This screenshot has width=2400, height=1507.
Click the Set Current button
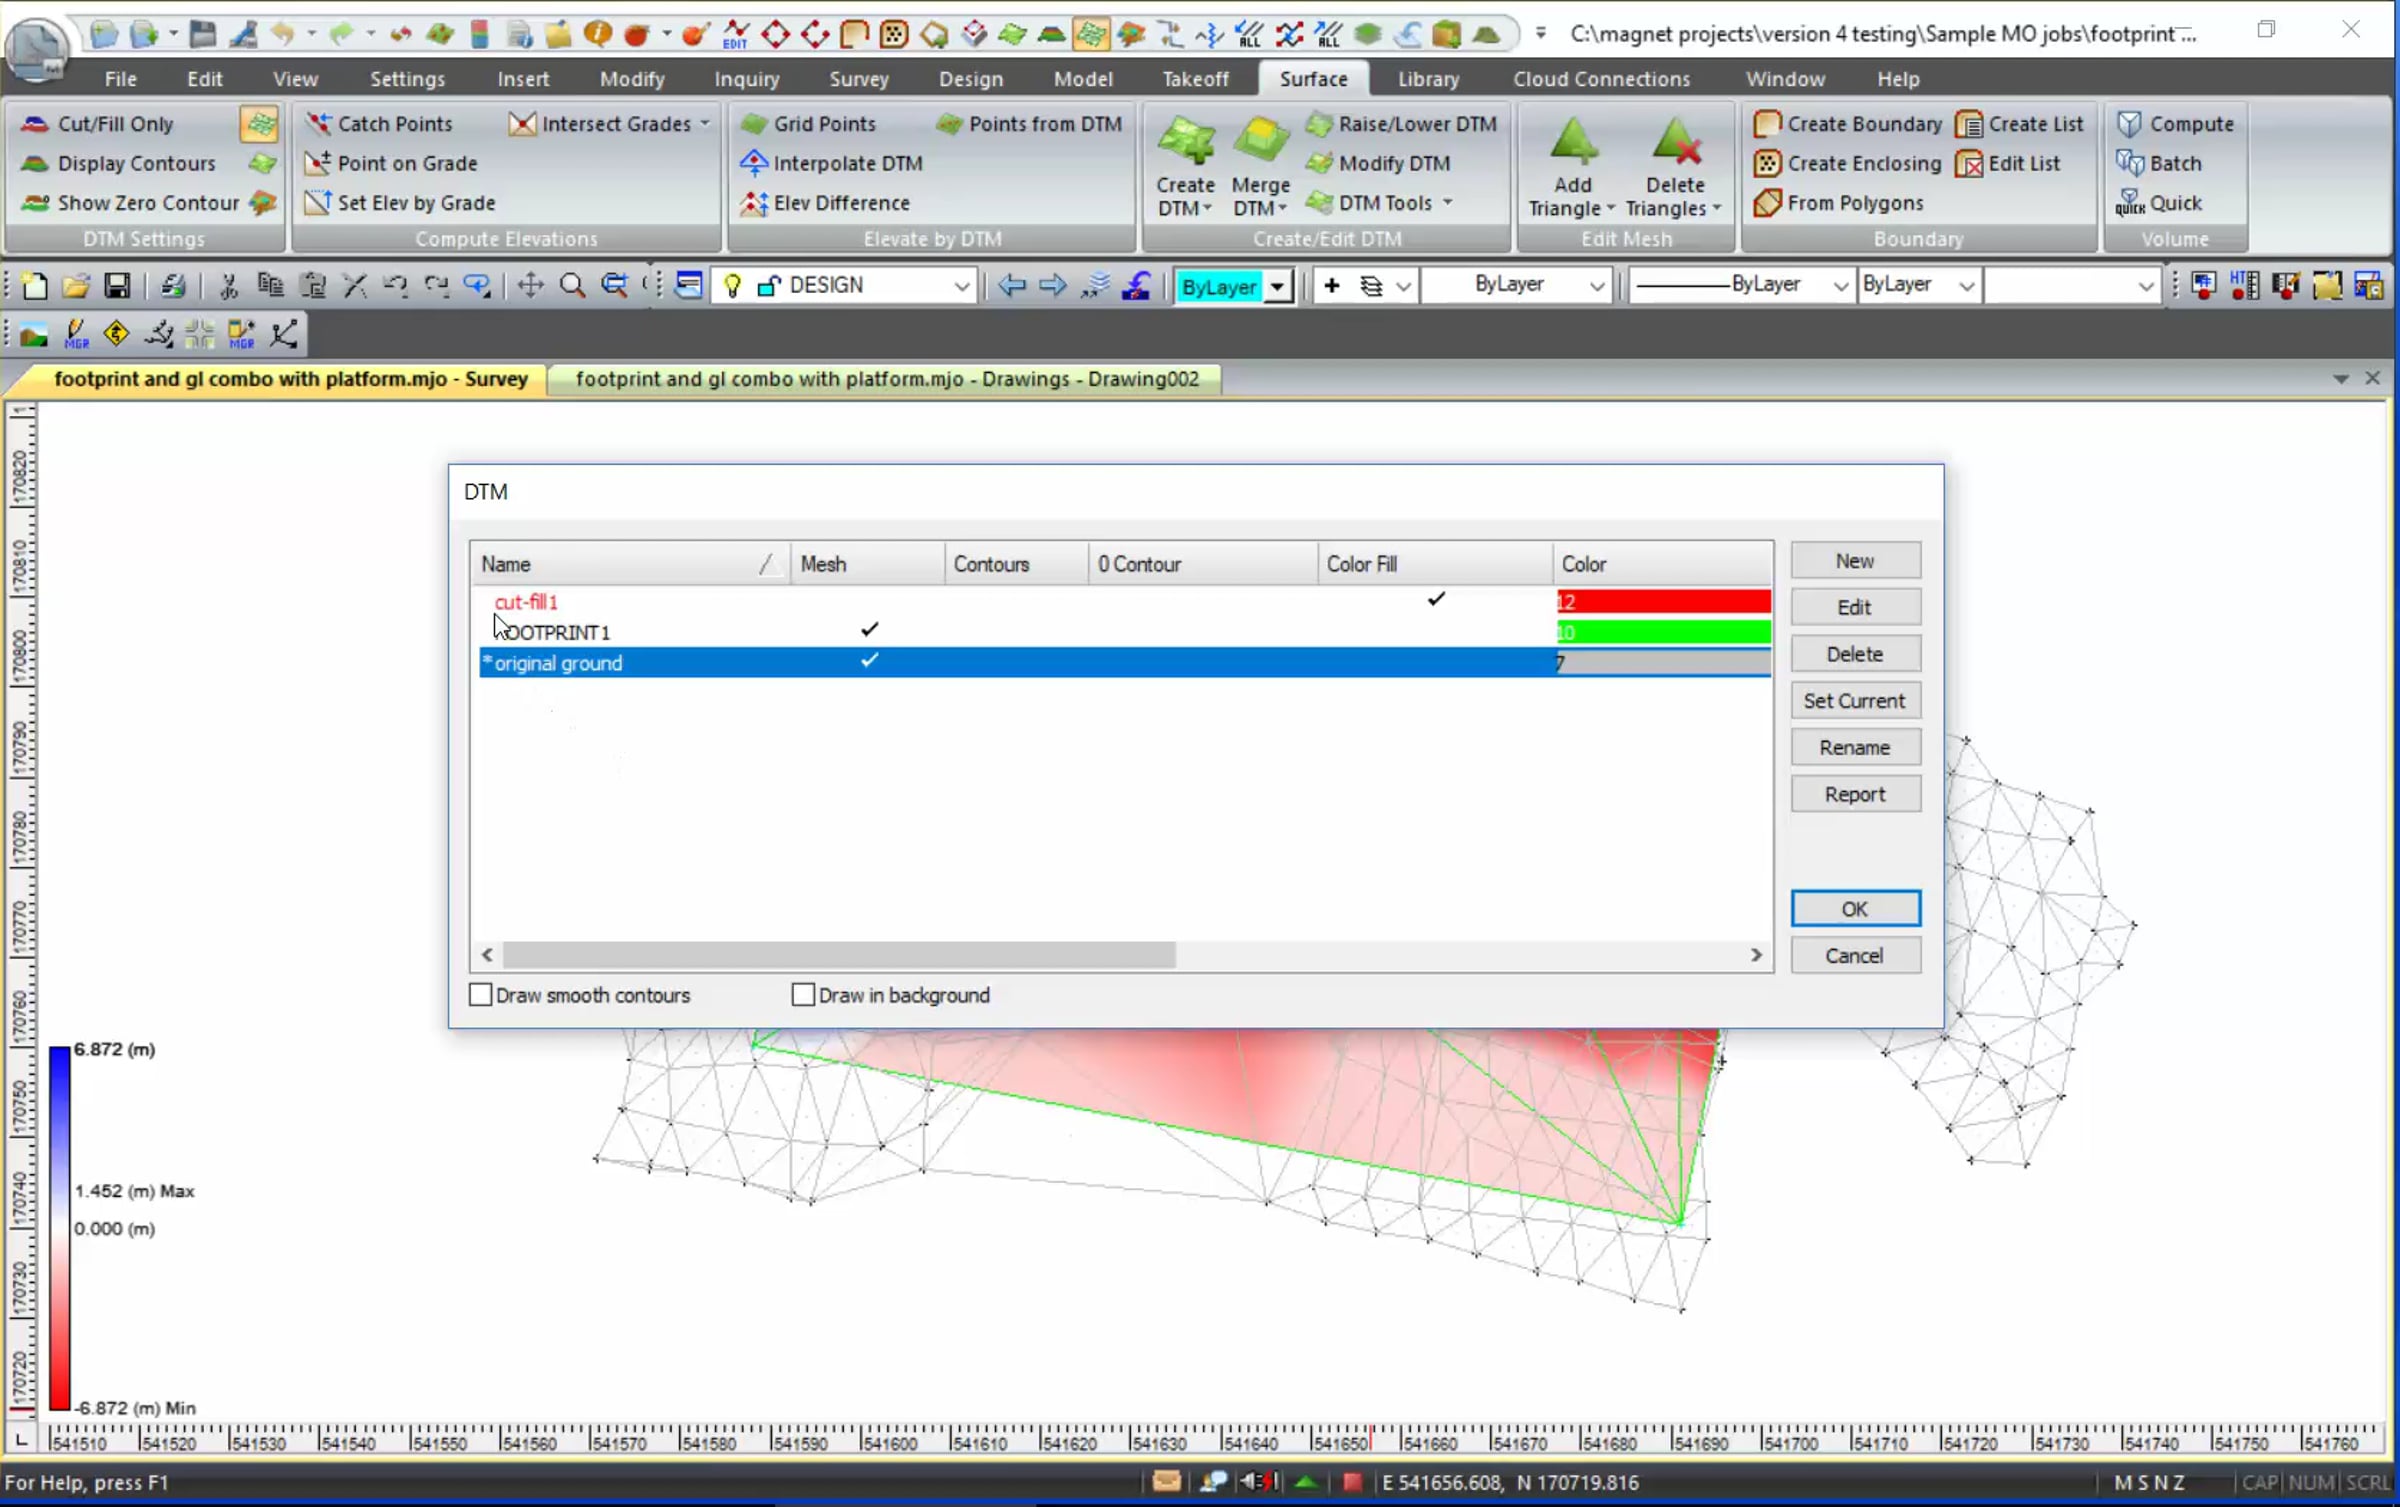[x=1854, y=701]
